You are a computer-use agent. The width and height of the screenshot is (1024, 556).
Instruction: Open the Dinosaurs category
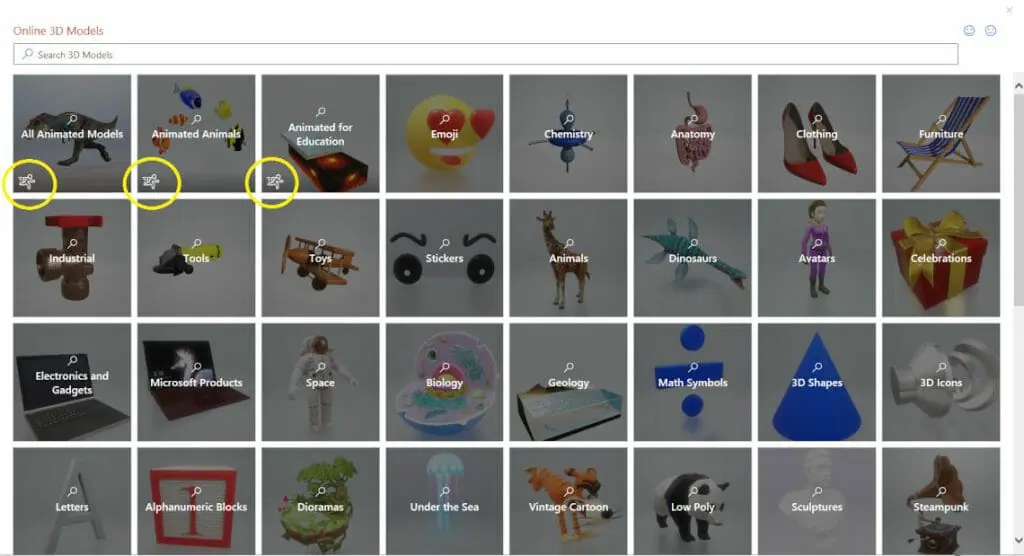(x=692, y=257)
